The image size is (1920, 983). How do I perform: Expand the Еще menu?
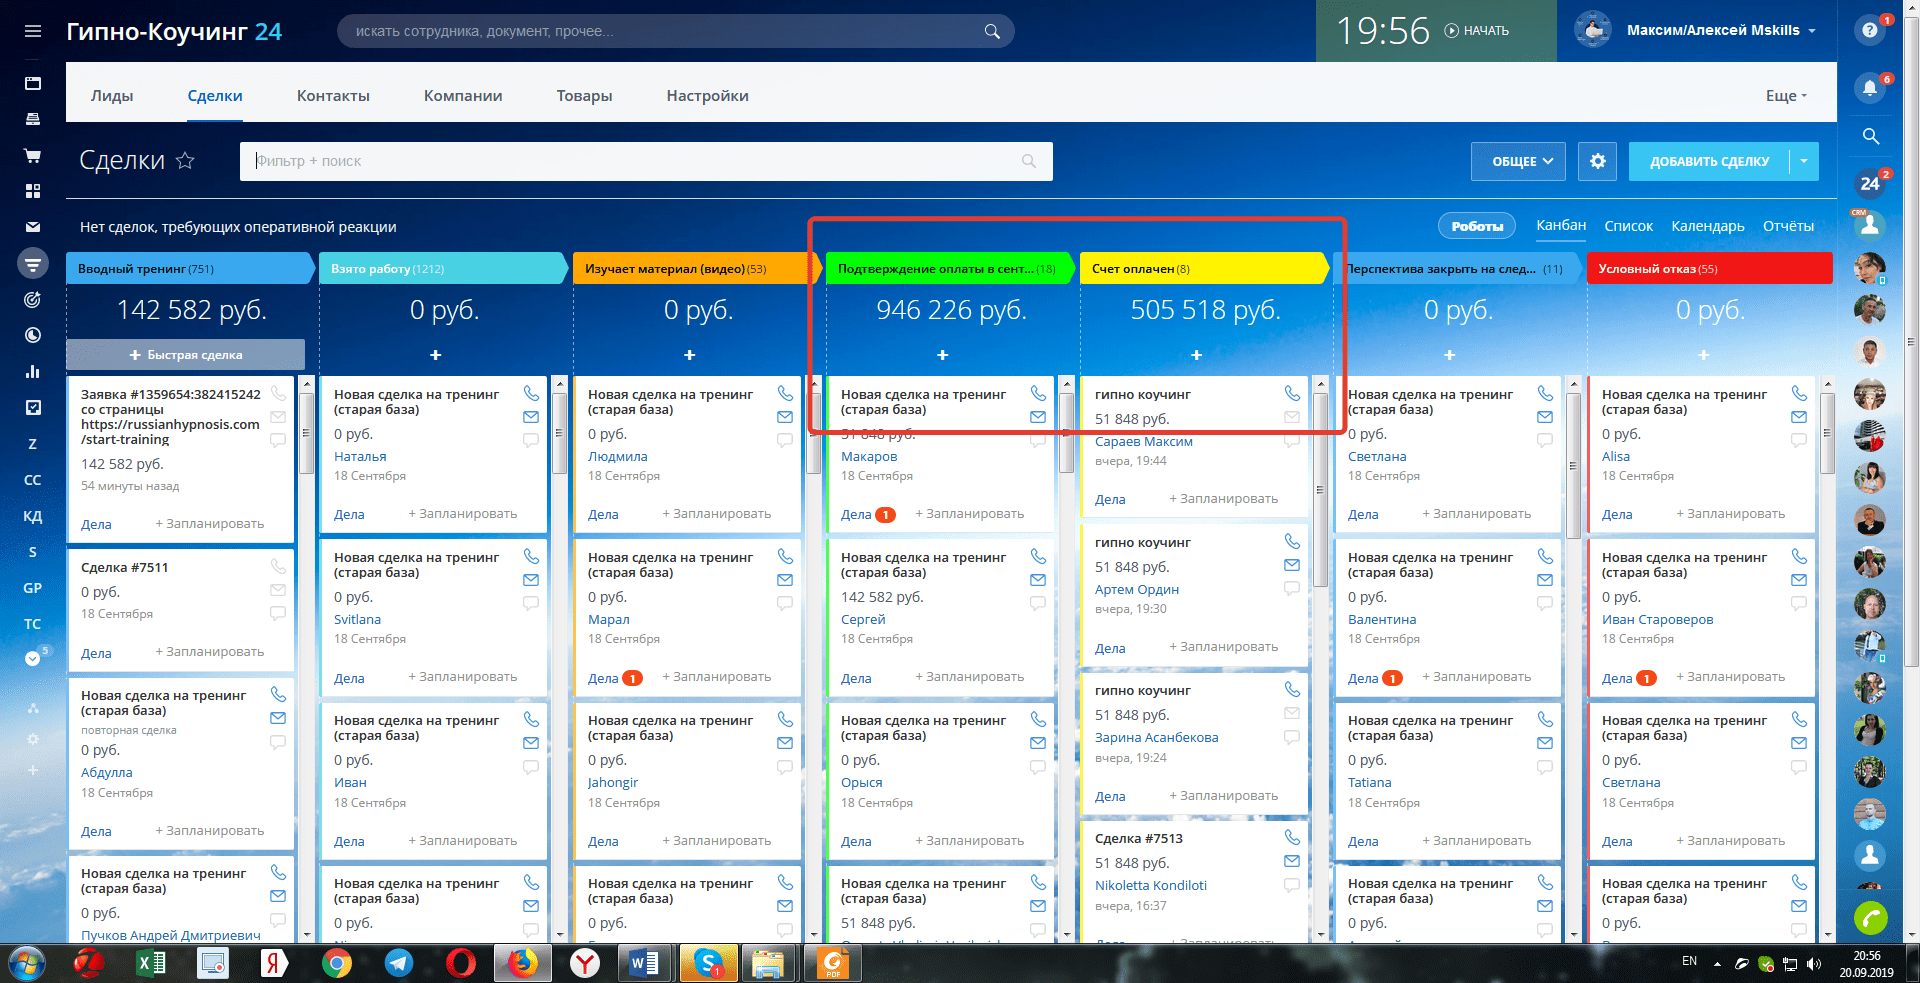(1786, 96)
